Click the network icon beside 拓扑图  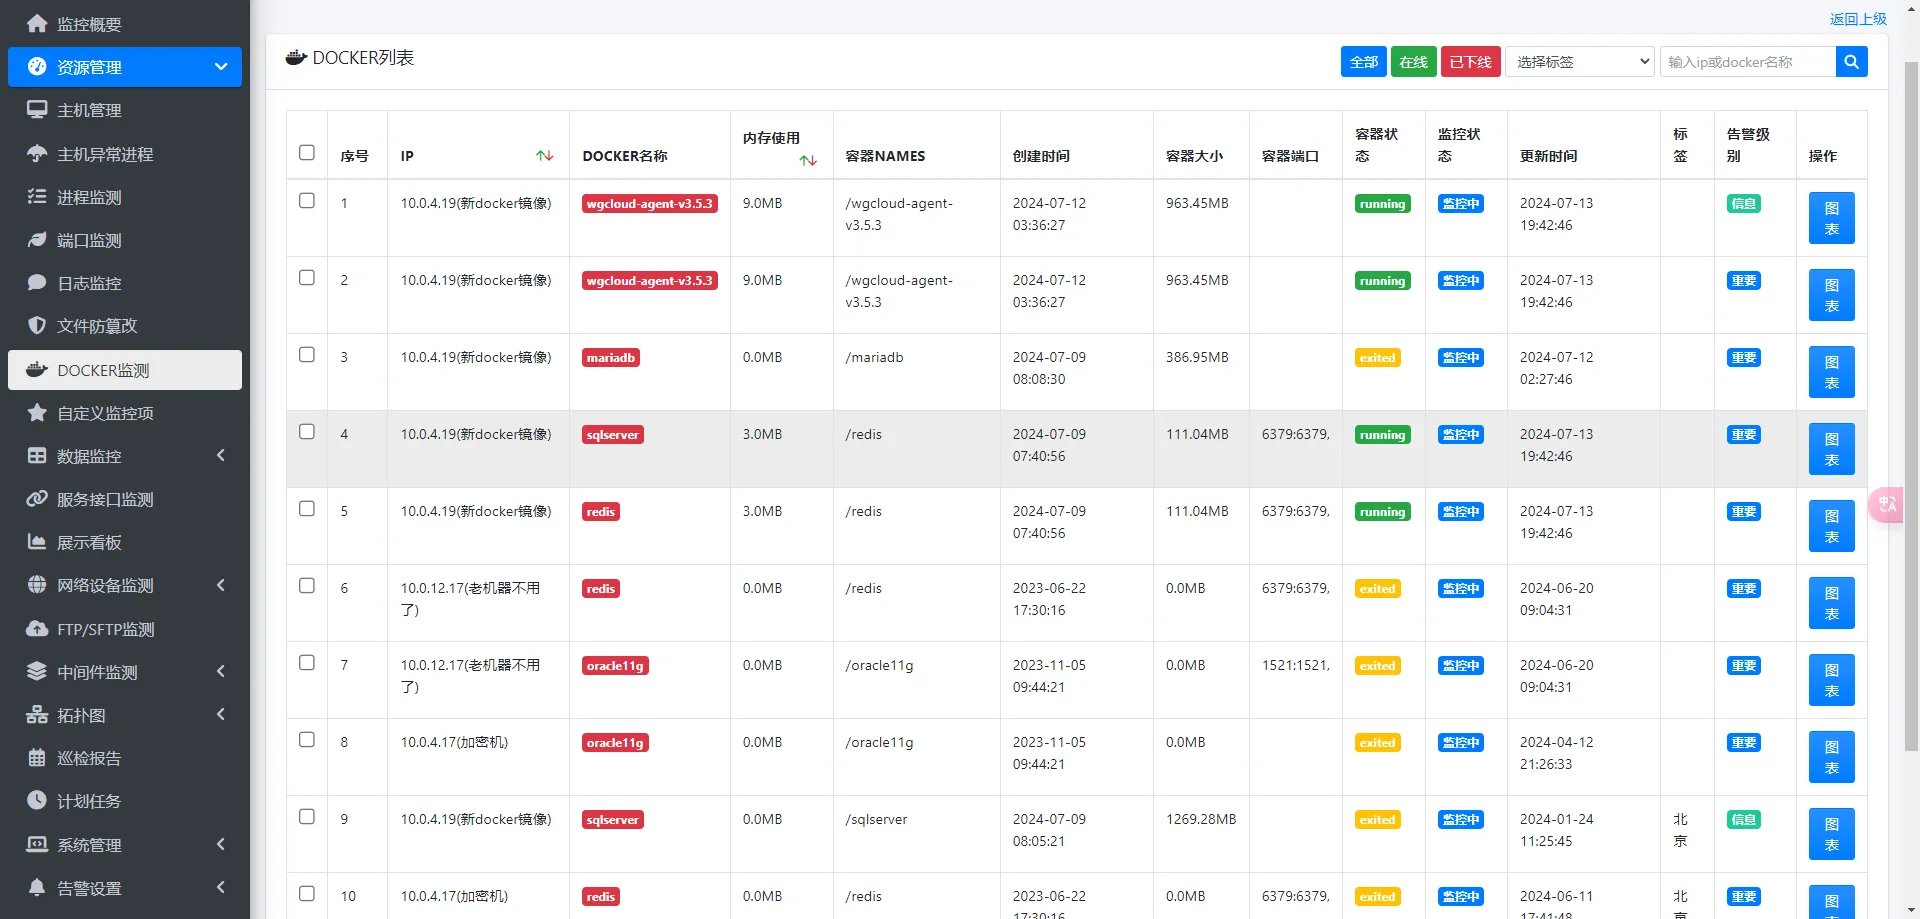[37, 714]
